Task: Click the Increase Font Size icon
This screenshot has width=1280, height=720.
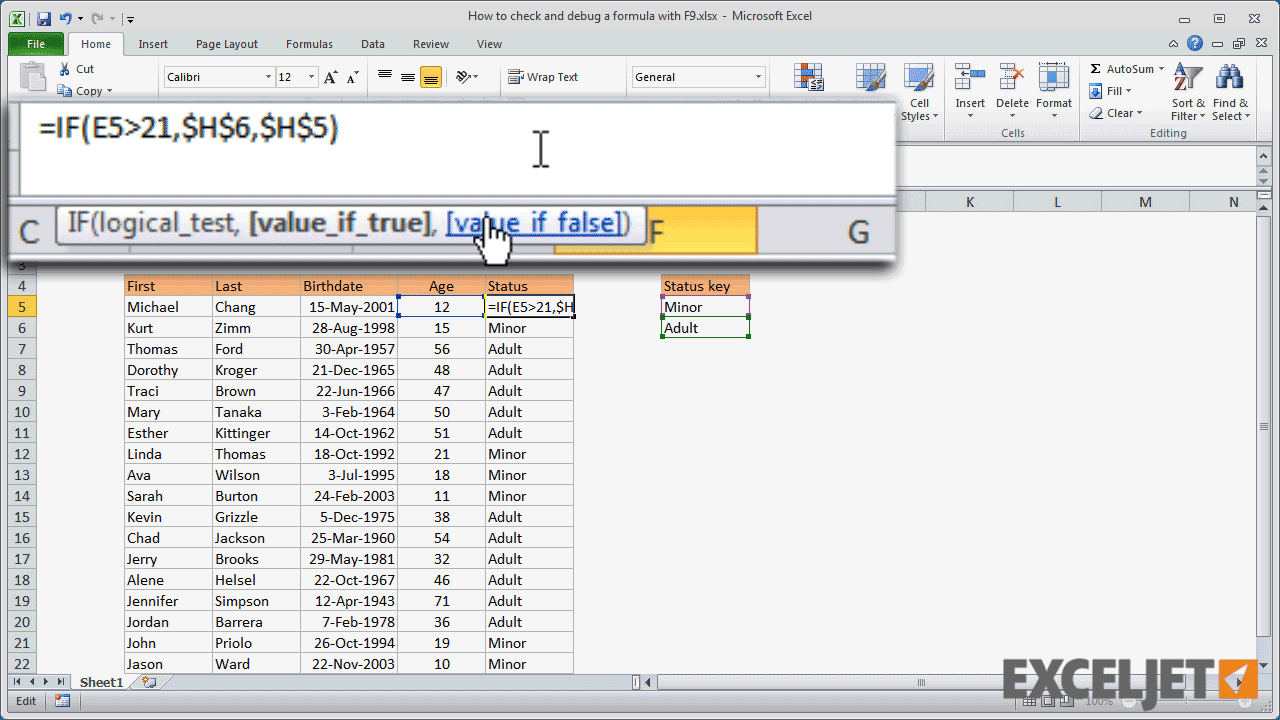Action: pos(330,77)
